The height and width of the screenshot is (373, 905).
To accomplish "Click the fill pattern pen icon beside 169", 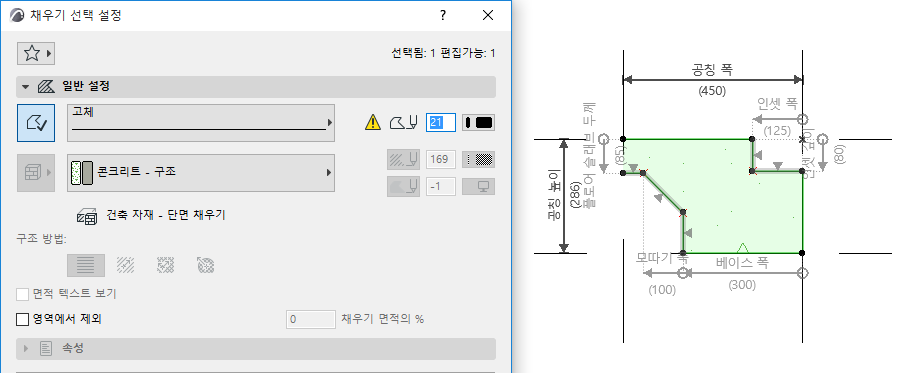I will tap(403, 159).
